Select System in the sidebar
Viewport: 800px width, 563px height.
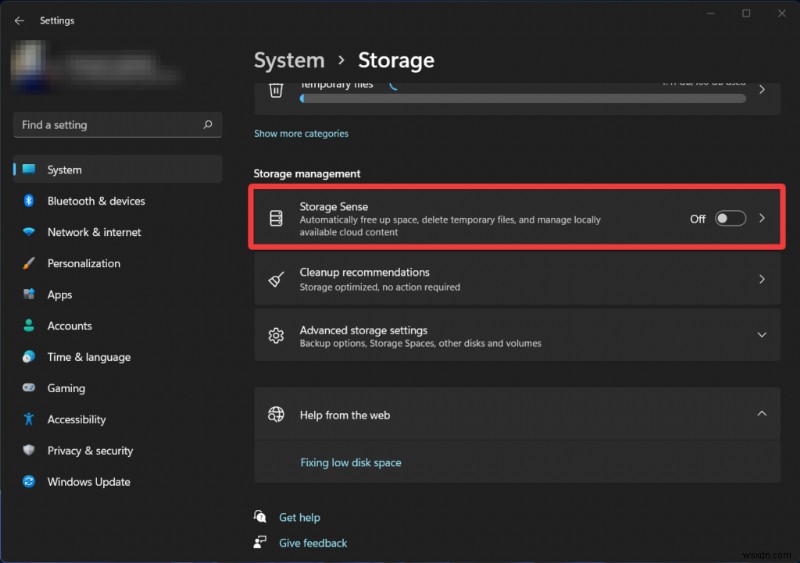tap(118, 169)
